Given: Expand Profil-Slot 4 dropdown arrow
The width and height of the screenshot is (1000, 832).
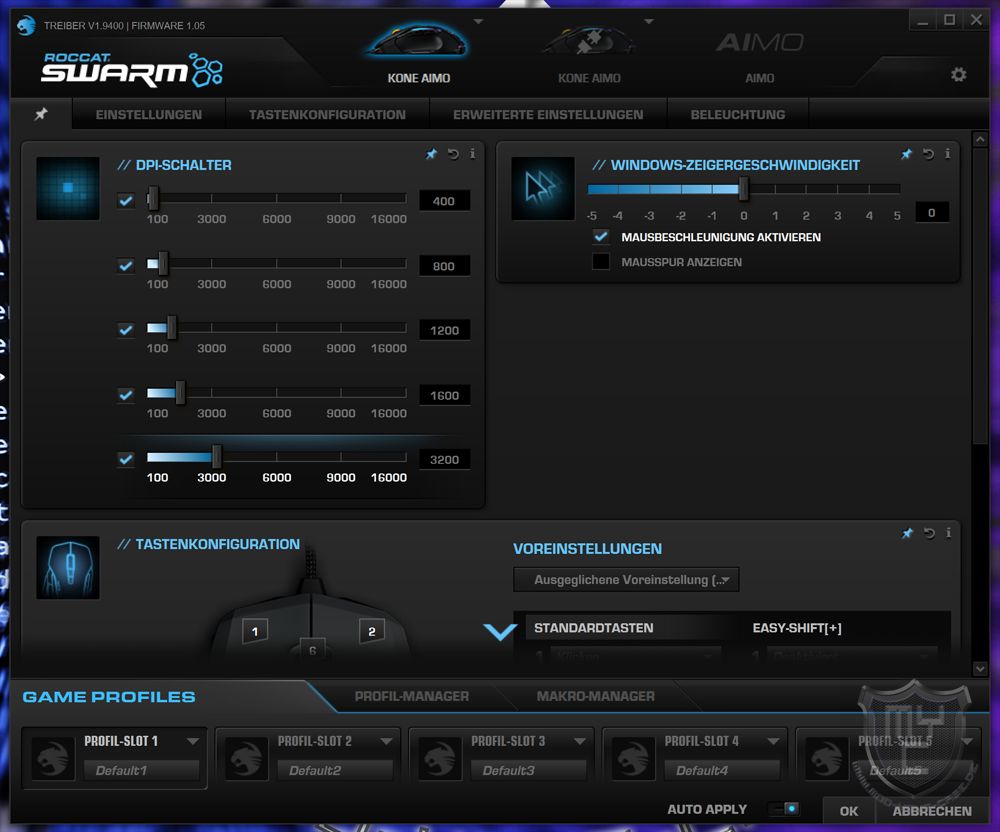Looking at the screenshot, I should point(773,741).
